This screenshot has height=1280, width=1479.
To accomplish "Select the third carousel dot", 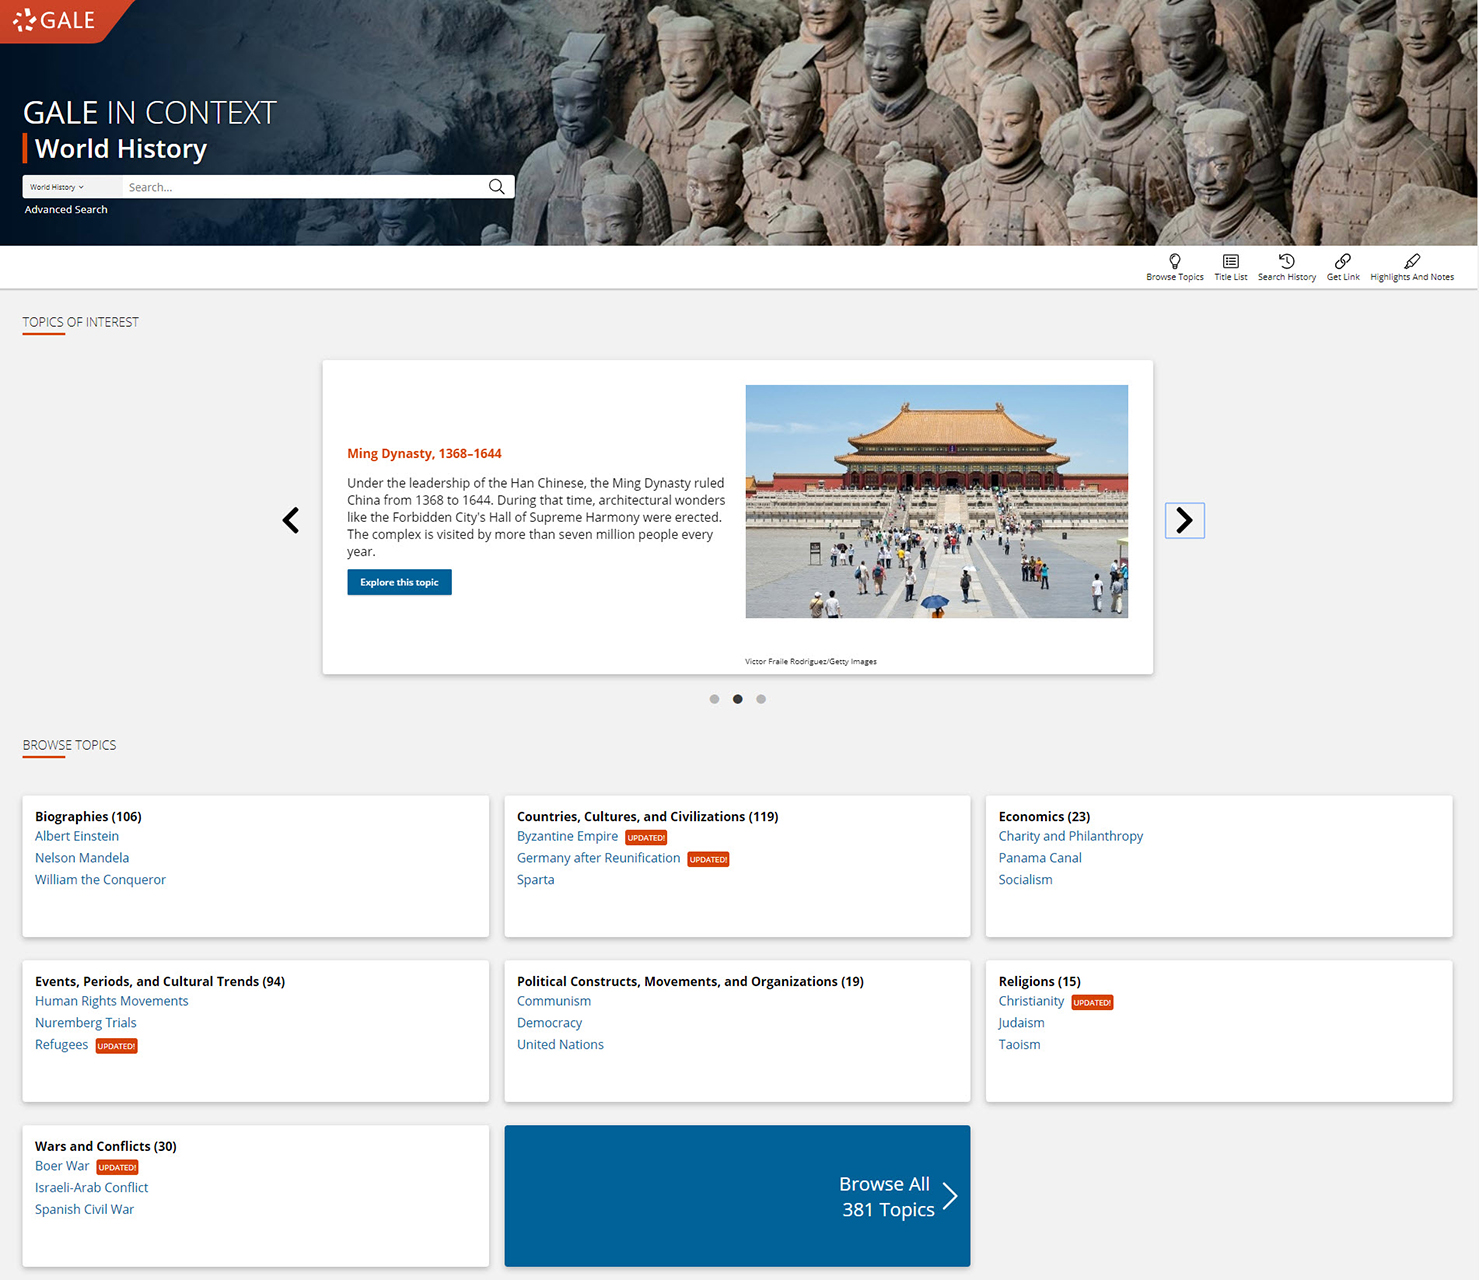I will 761,699.
